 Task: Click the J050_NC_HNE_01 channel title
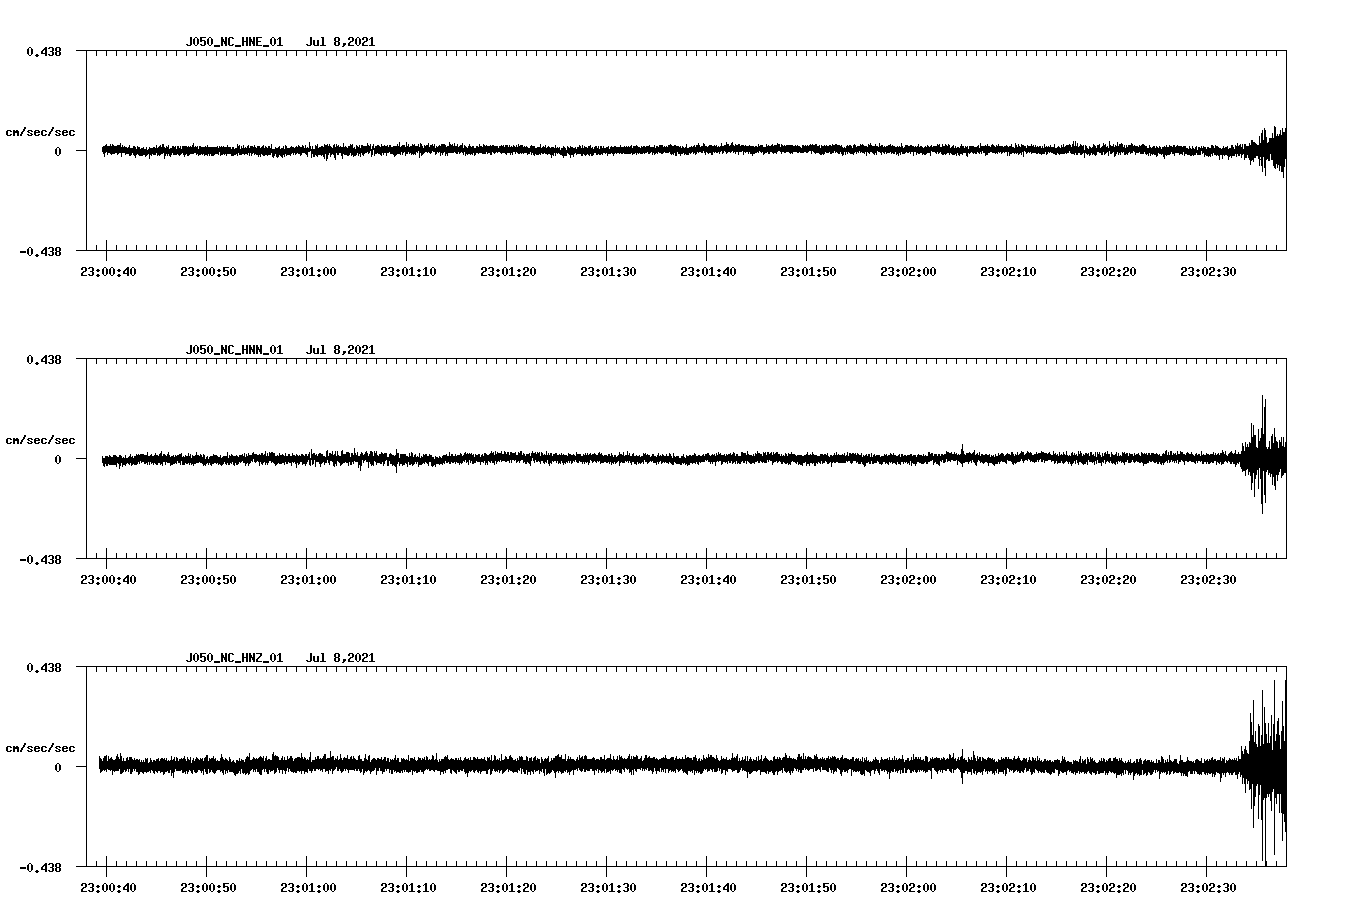[x=233, y=42]
